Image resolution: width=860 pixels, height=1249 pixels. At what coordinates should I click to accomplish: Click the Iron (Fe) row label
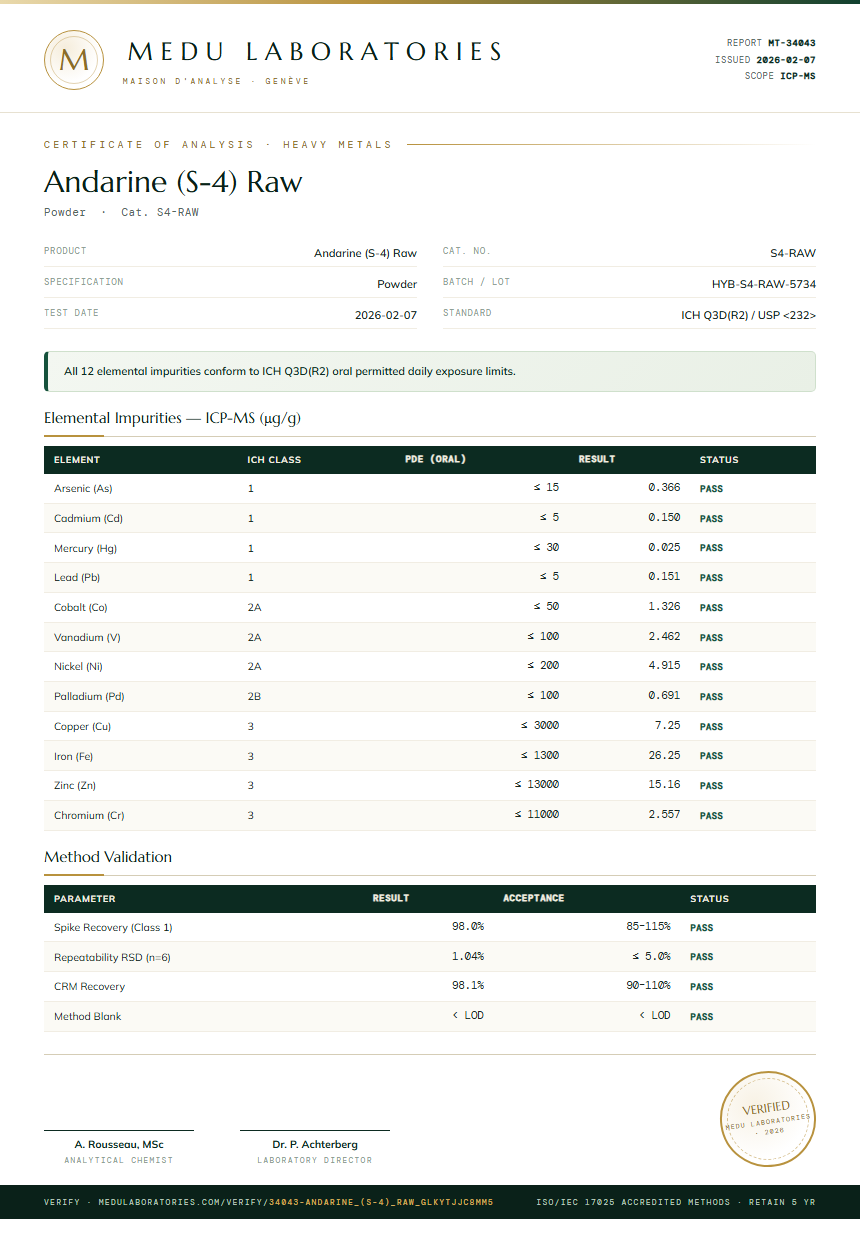point(74,756)
